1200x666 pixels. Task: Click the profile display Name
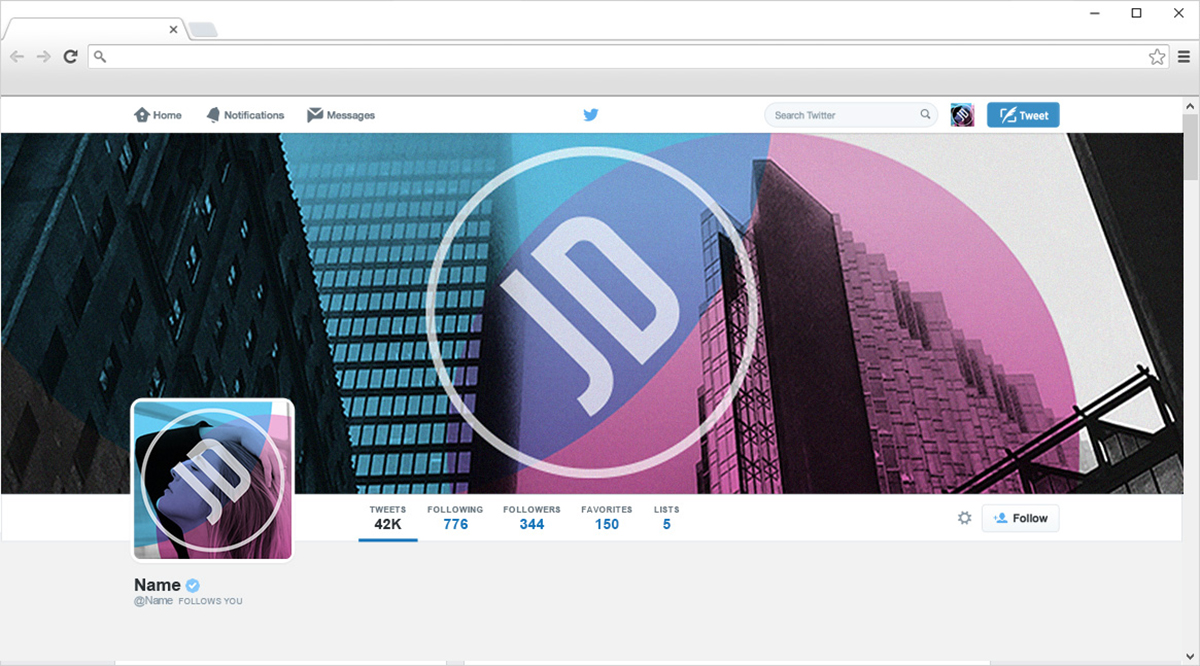tap(157, 585)
